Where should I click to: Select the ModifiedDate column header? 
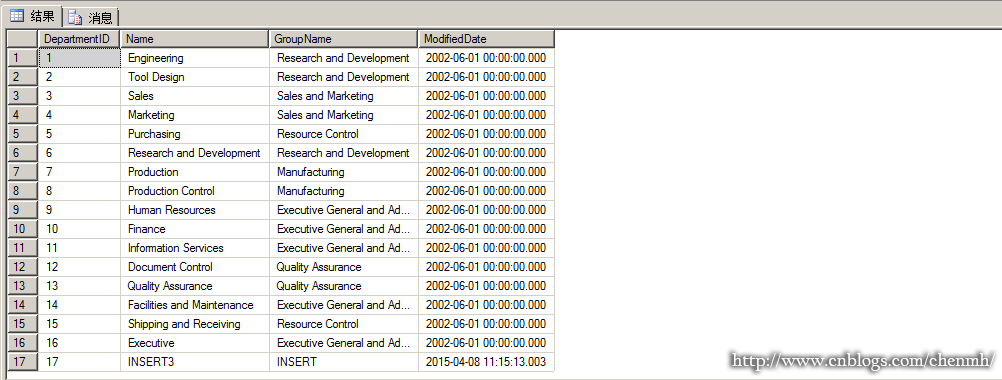486,39
